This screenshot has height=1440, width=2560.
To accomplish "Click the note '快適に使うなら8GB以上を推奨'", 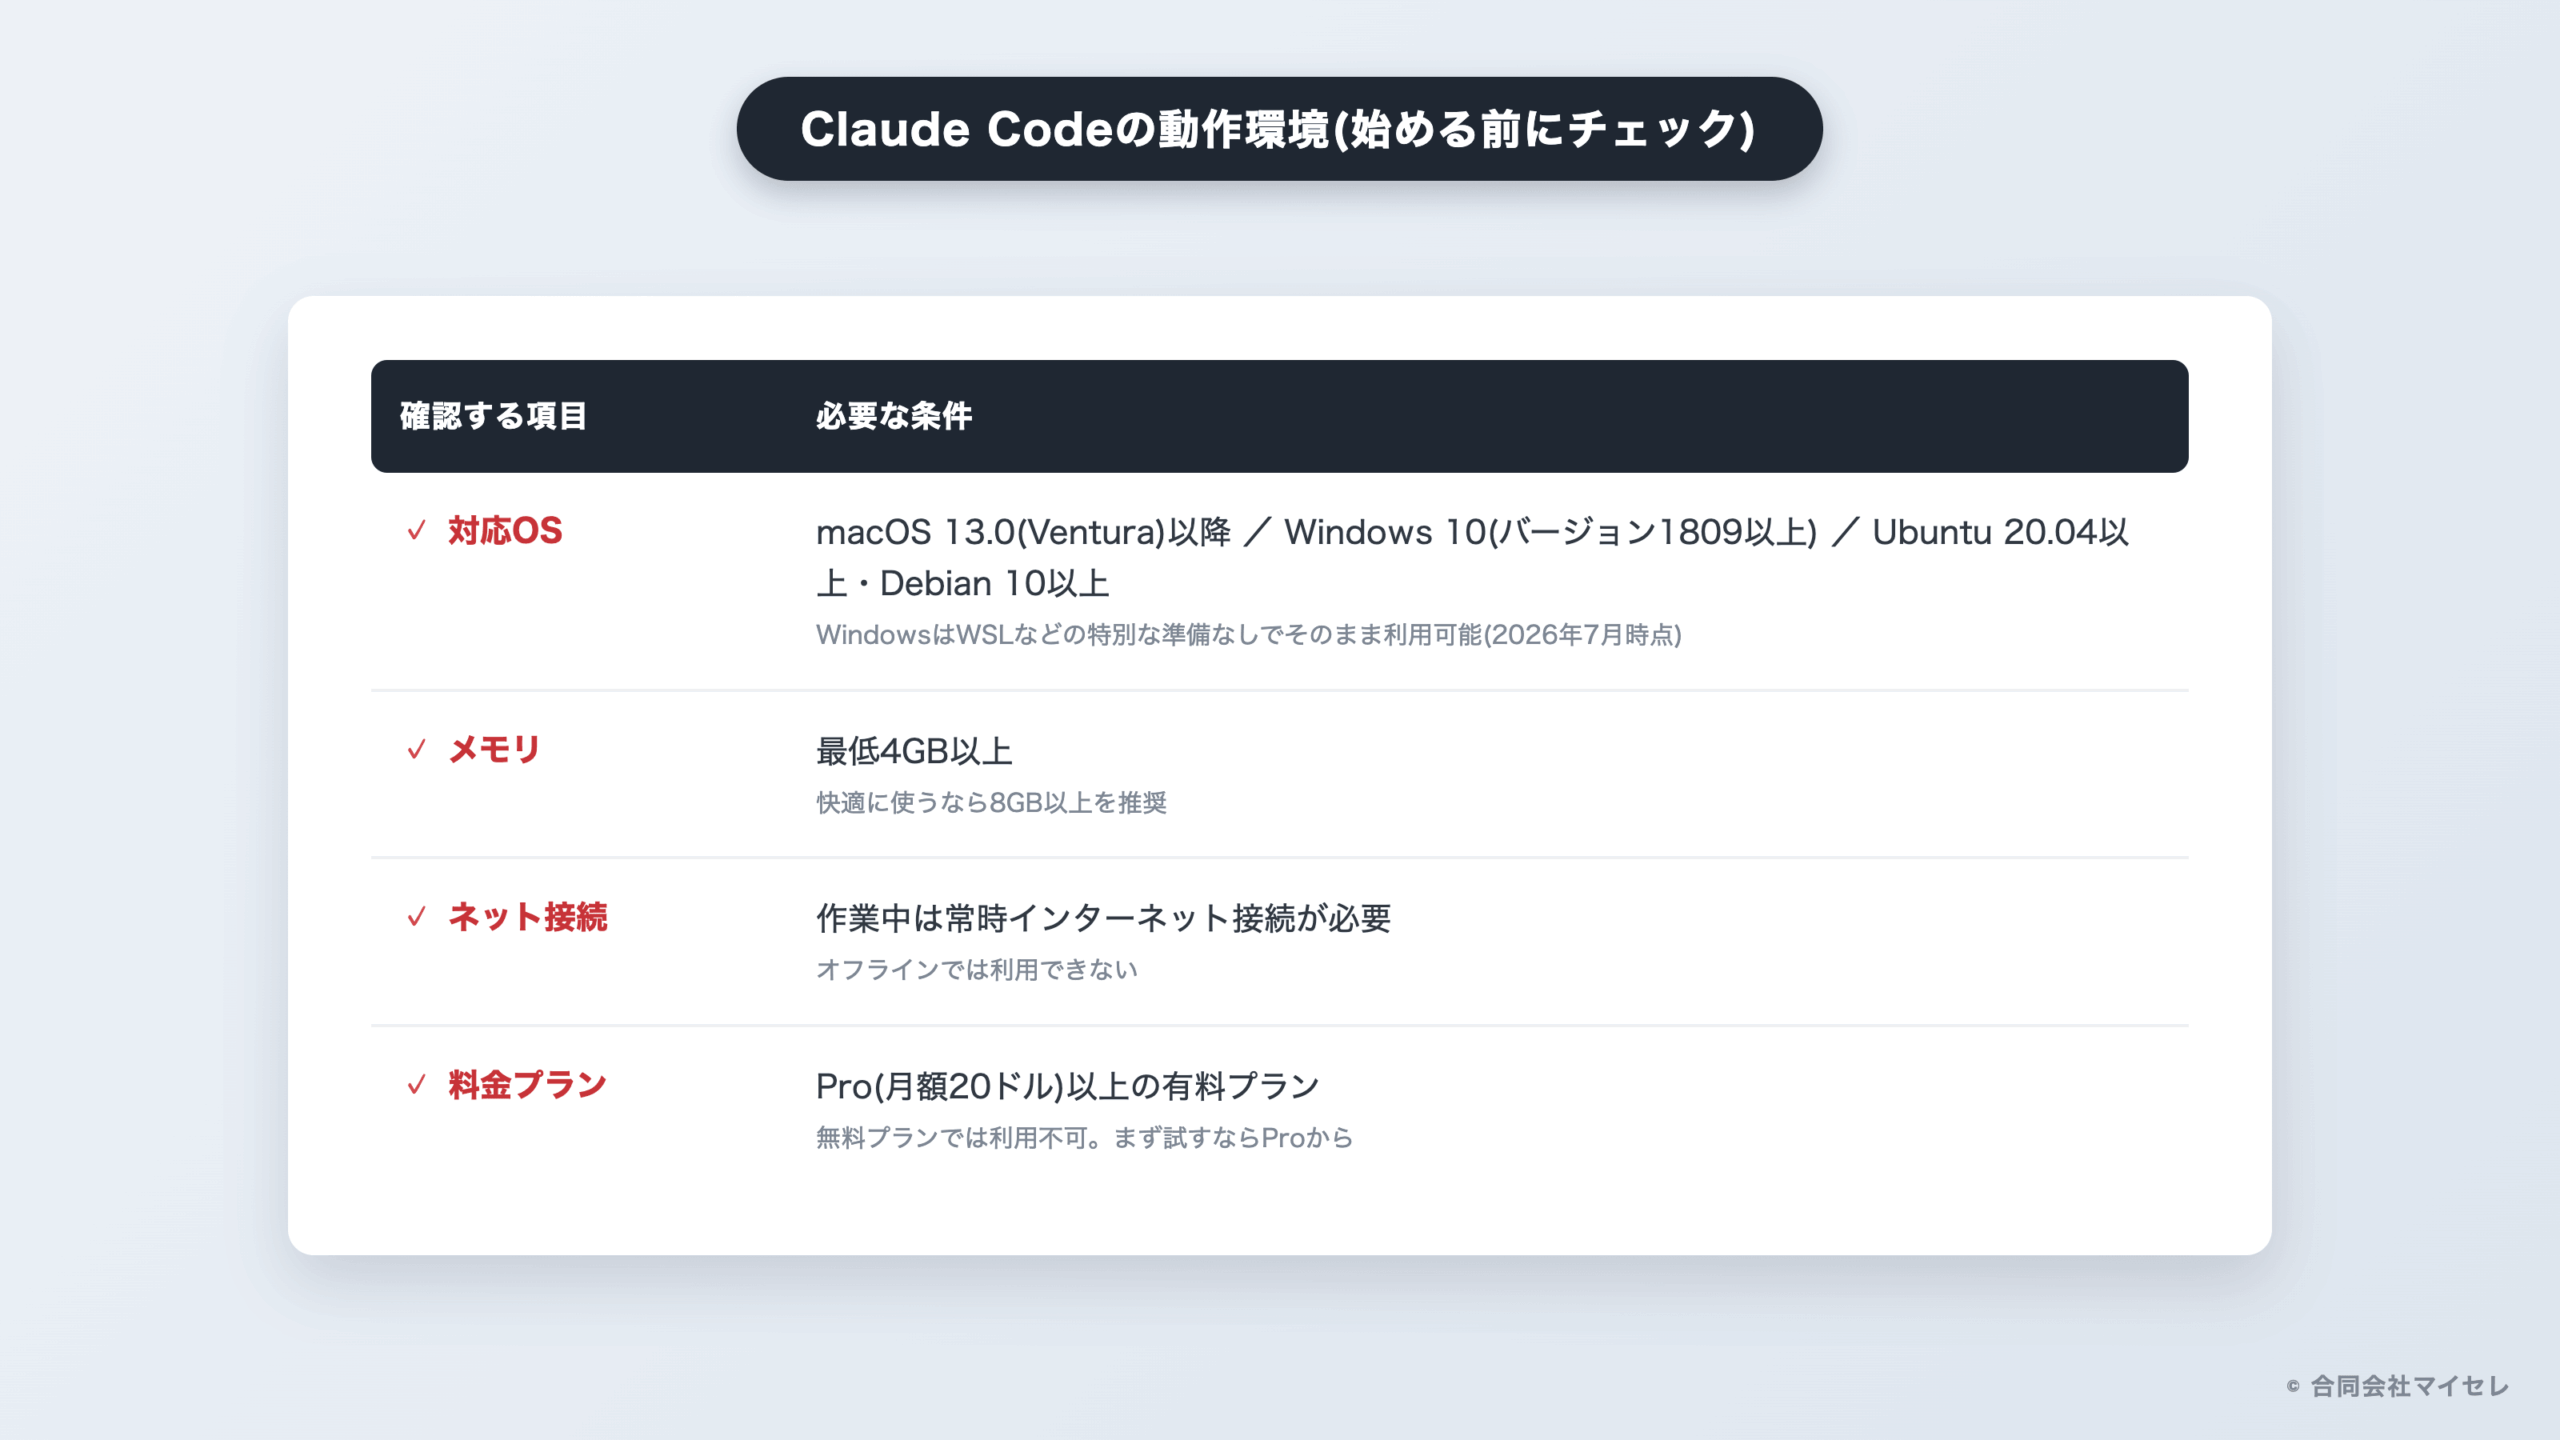I will click(x=991, y=803).
